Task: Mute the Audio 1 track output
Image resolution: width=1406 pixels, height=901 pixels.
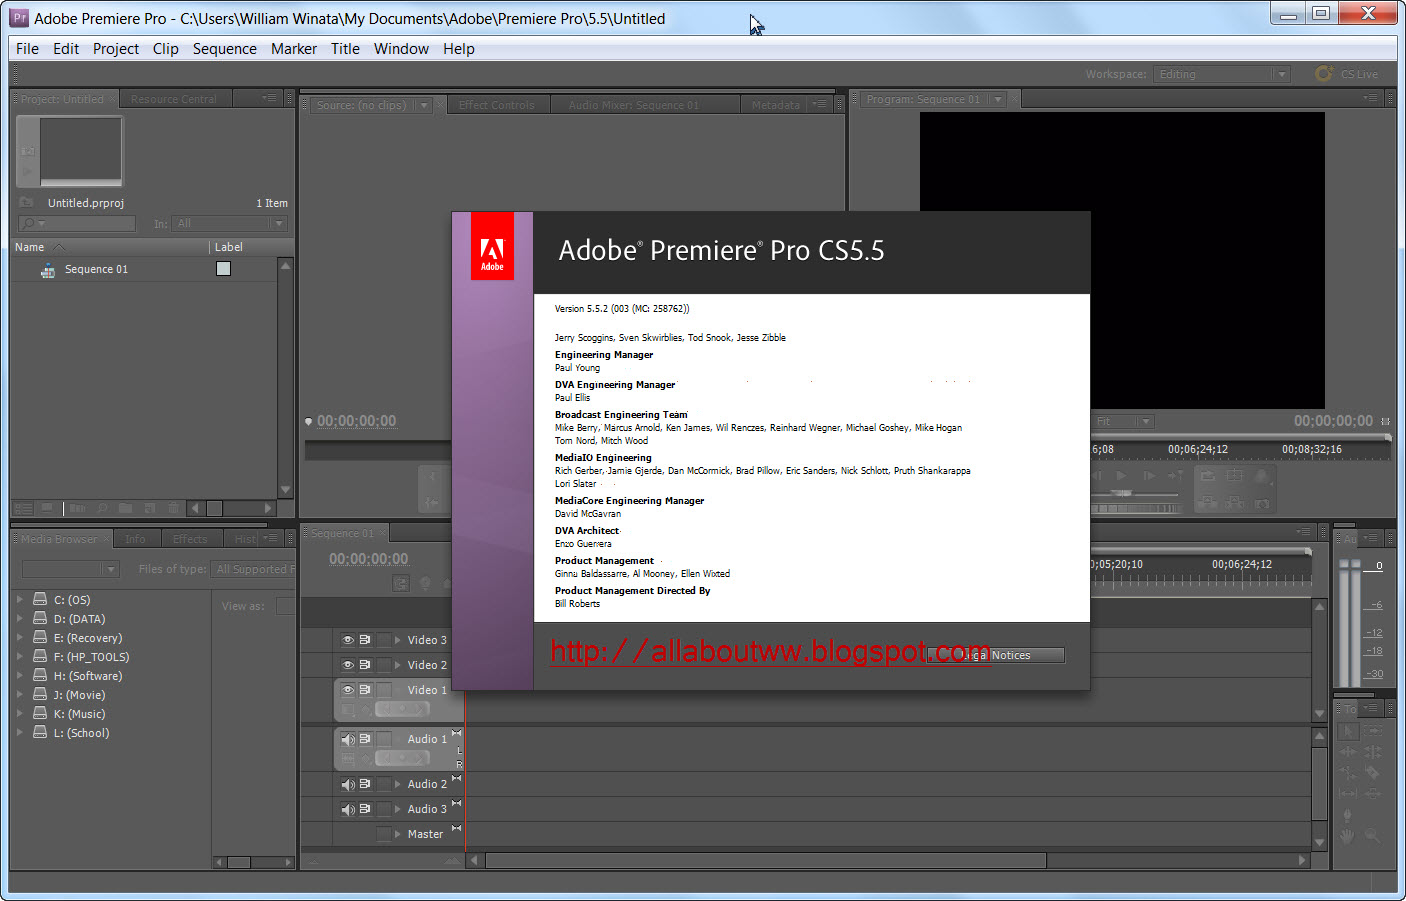Action: point(348,739)
